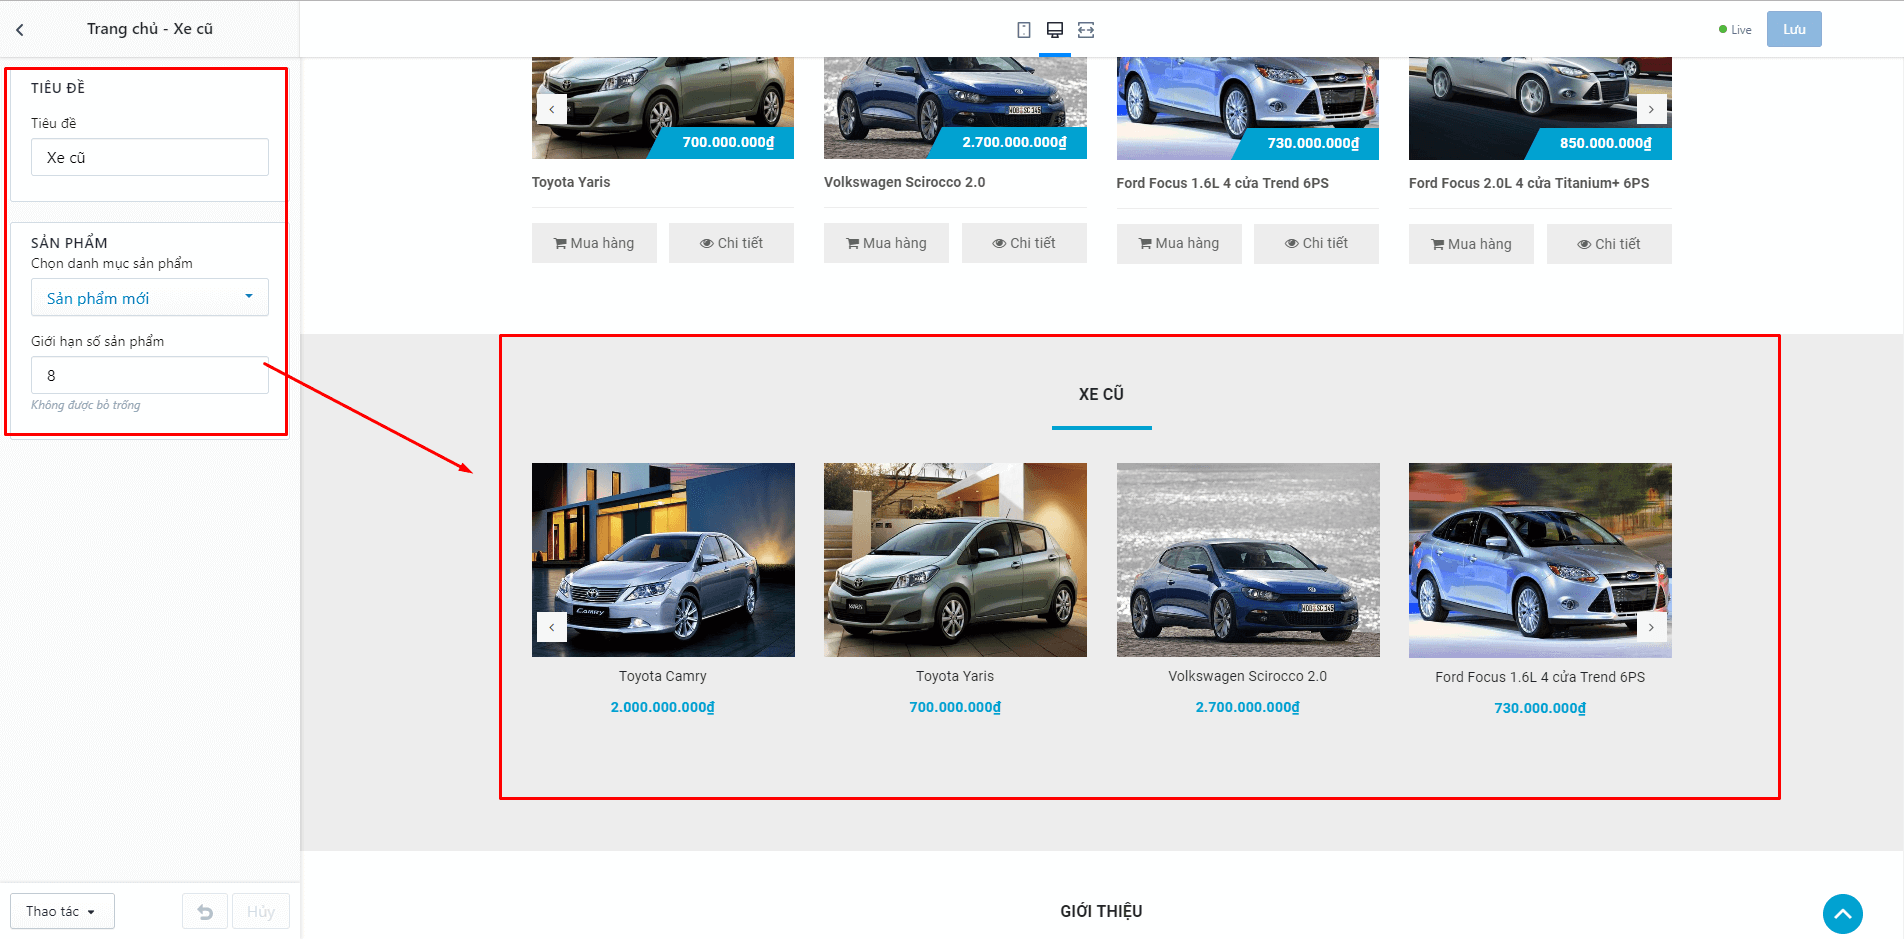Click the Trang chủ - Xe cũ panel title
The height and width of the screenshot is (939, 1904).
click(x=150, y=29)
